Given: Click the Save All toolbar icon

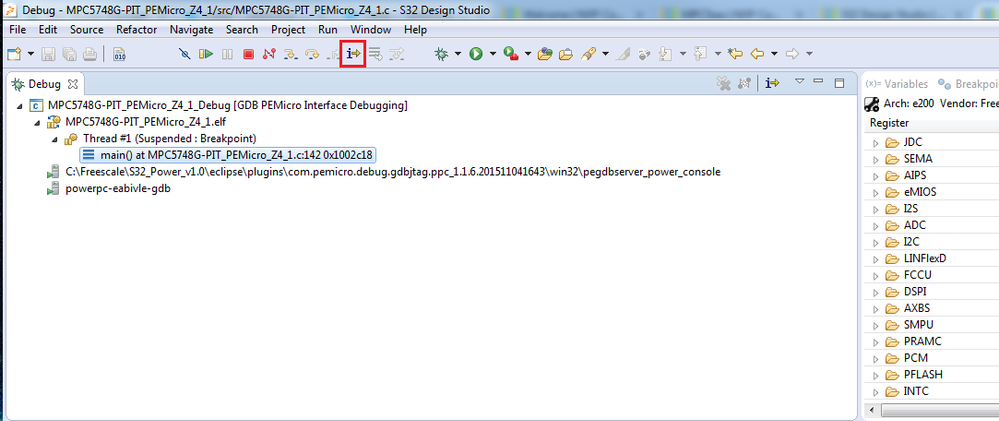Looking at the screenshot, I should pos(69,54).
